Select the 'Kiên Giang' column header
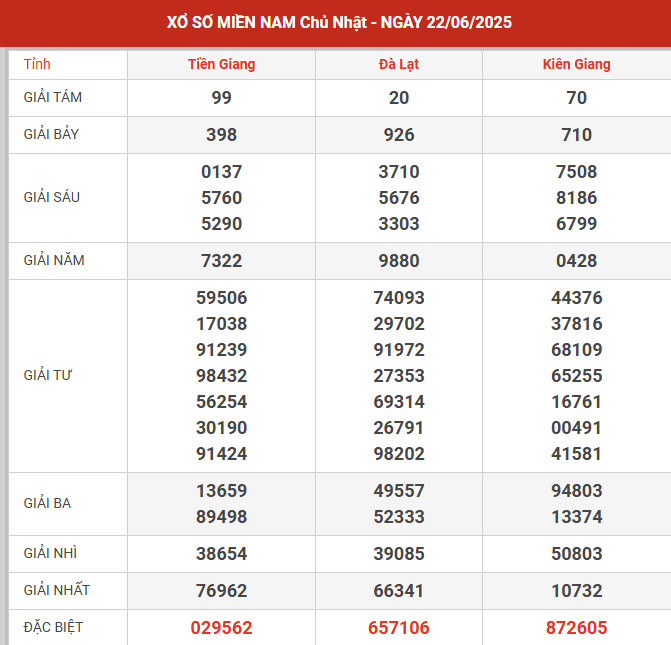 pos(576,64)
